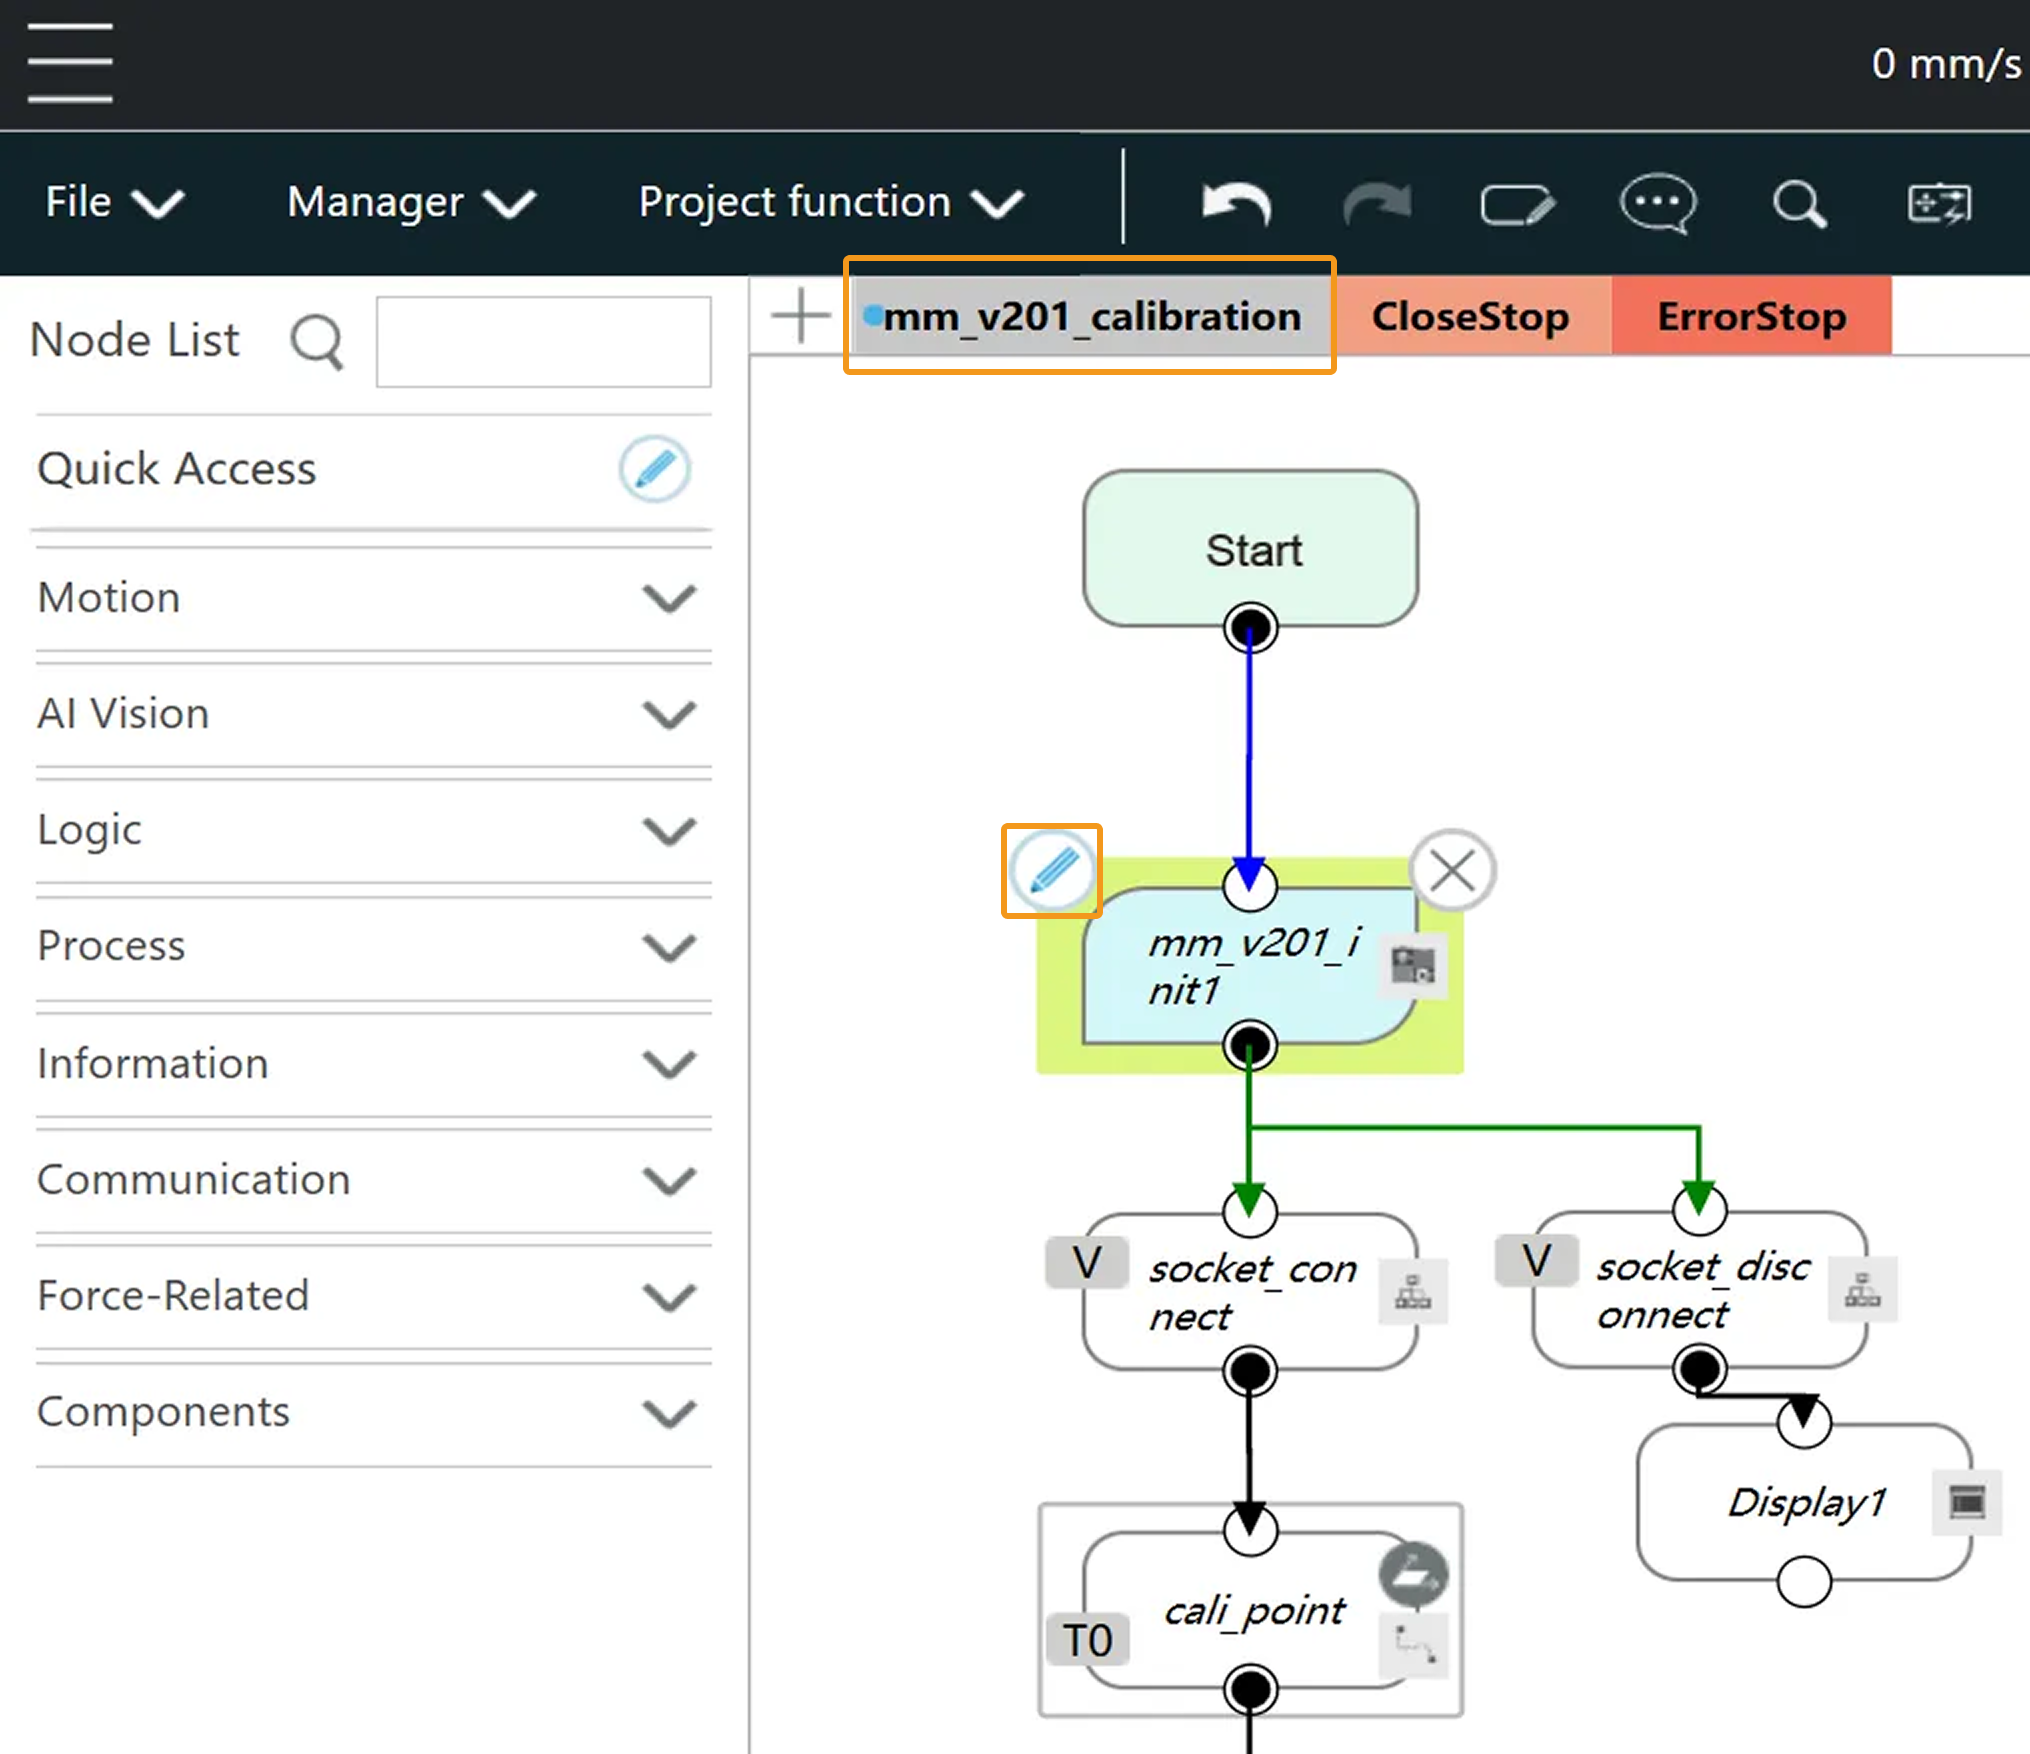Select the Start node
The height and width of the screenshot is (1754, 2030).
click(x=1251, y=549)
